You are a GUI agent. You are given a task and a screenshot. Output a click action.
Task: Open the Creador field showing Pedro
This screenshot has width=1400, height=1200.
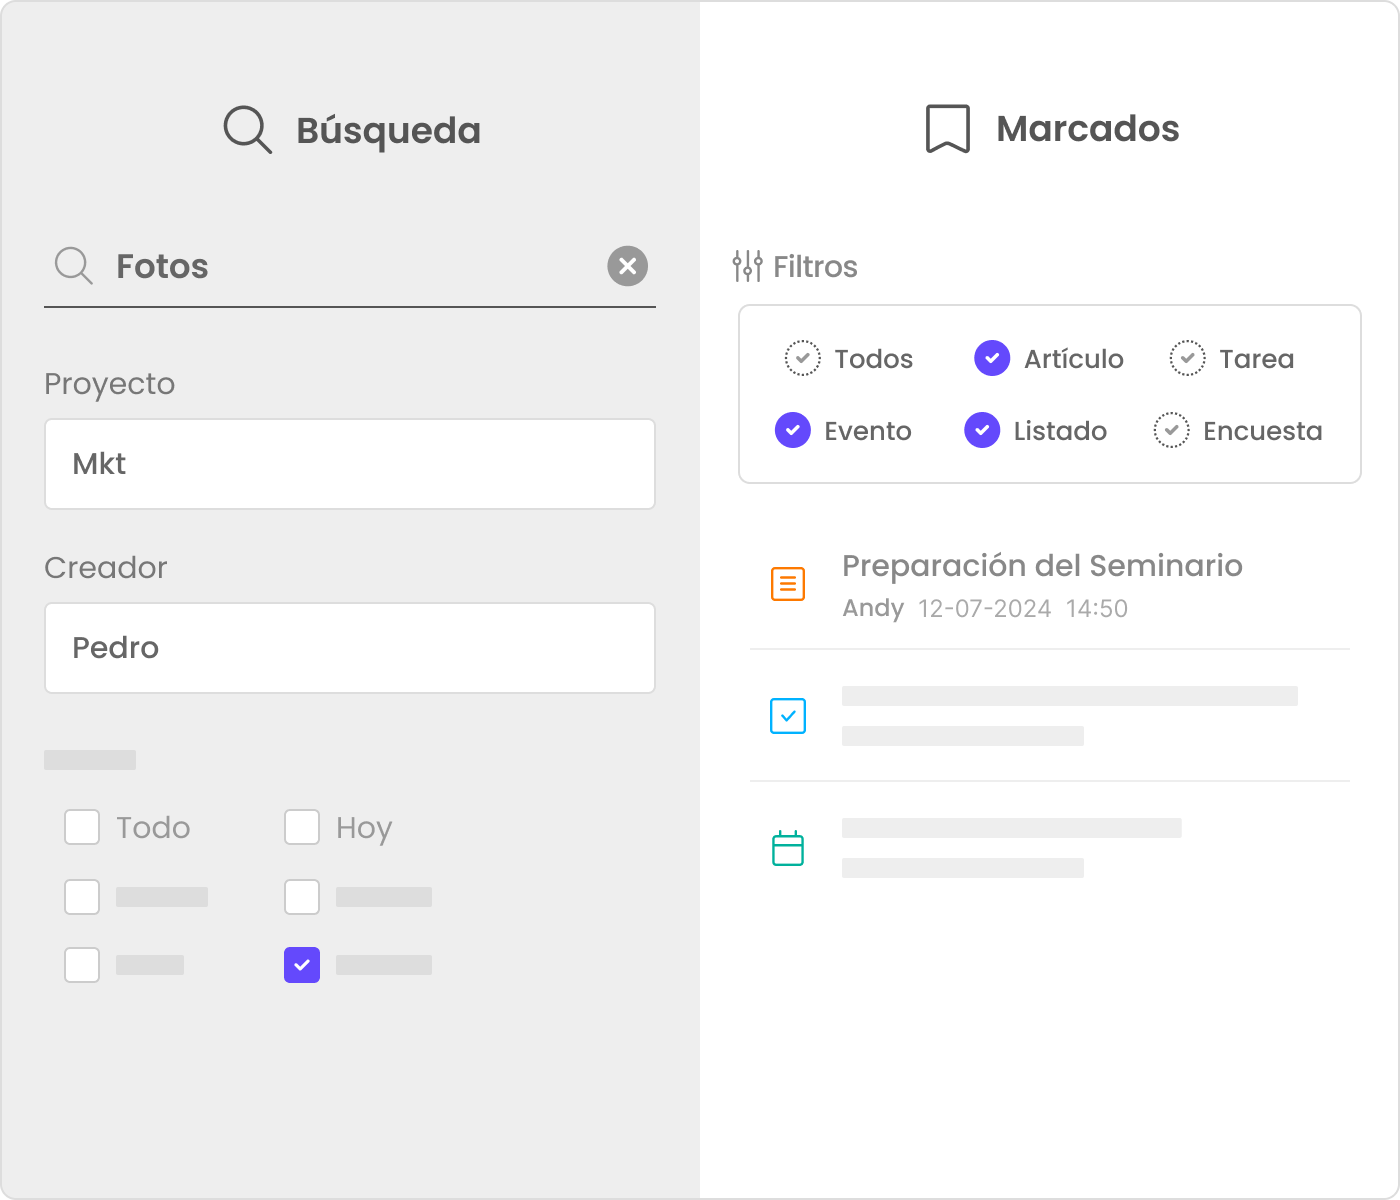(x=350, y=648)
